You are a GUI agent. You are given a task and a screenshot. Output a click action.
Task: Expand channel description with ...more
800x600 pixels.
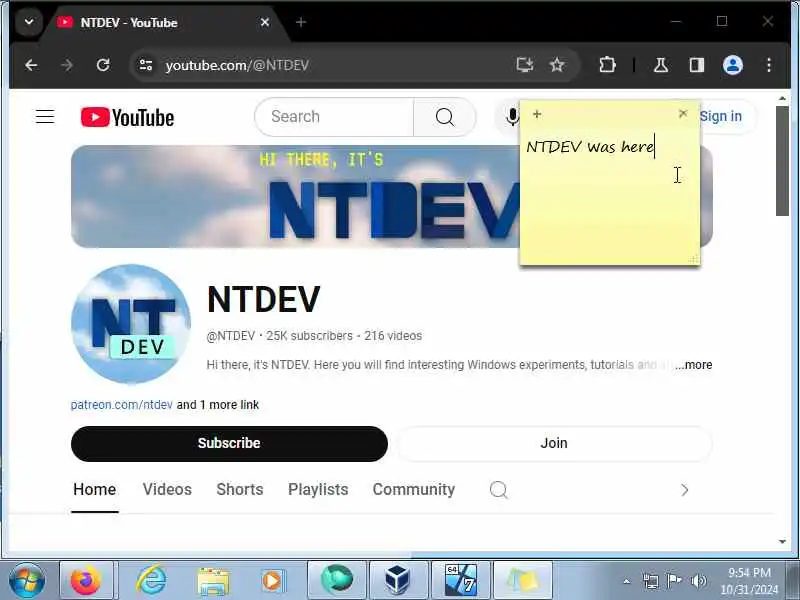tap(693, 365)
